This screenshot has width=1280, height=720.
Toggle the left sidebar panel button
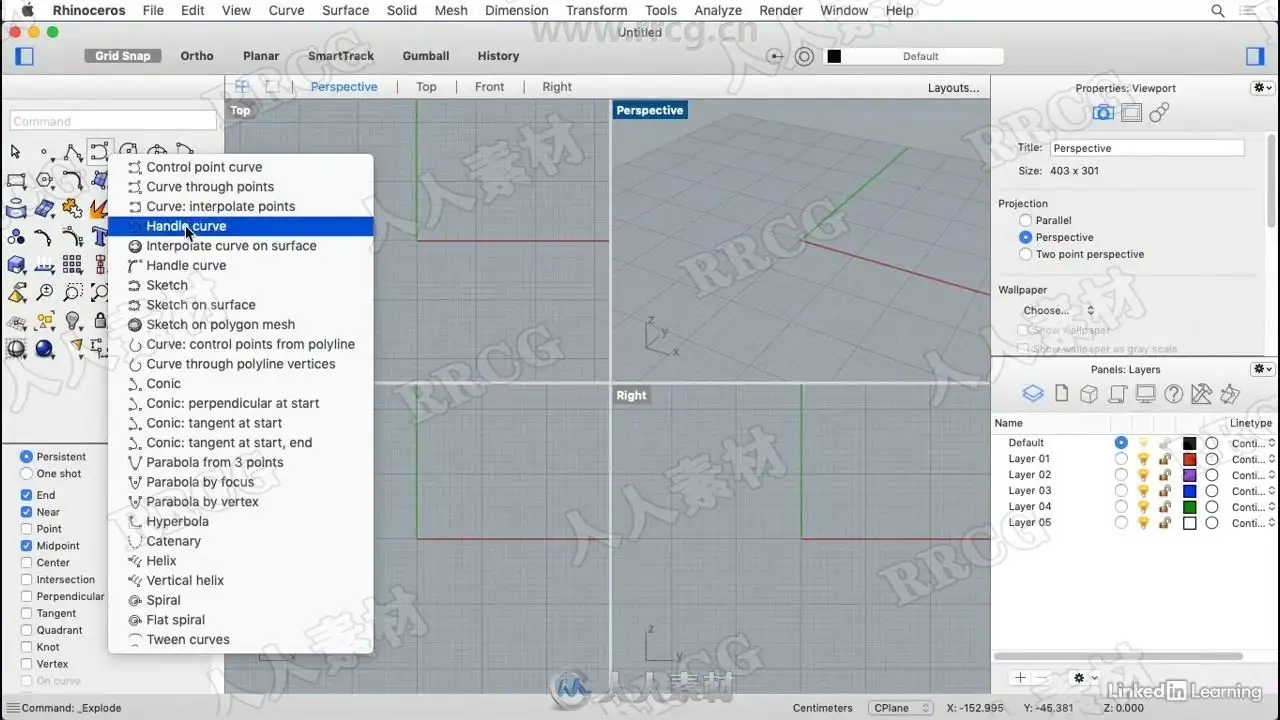tap(24, 56)
